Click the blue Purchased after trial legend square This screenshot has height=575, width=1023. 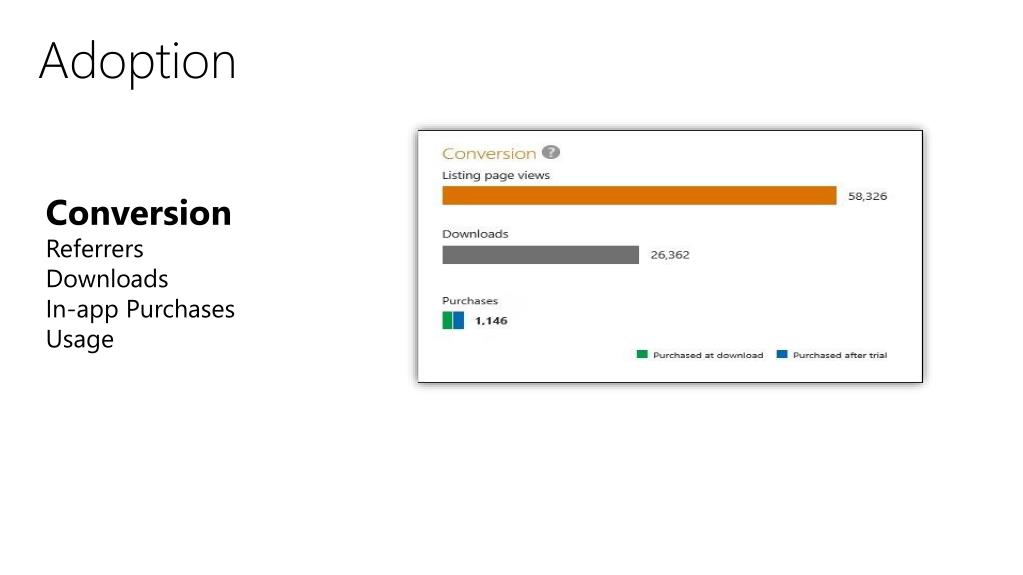[x=782, y=354]
